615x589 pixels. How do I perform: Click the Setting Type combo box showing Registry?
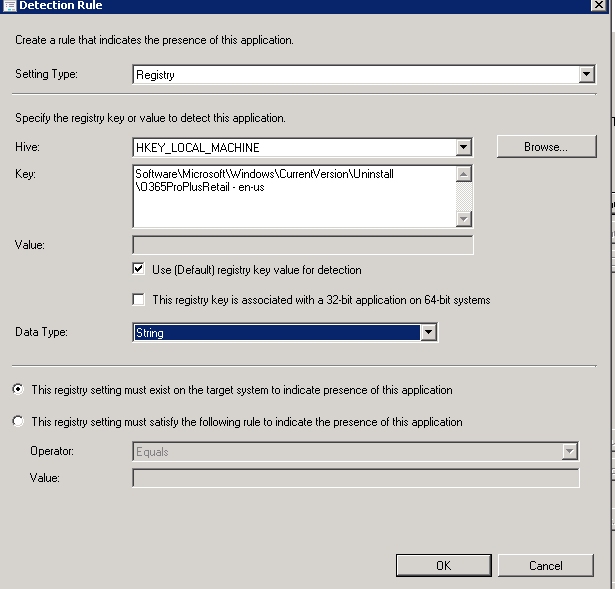(x=364, y=75)
